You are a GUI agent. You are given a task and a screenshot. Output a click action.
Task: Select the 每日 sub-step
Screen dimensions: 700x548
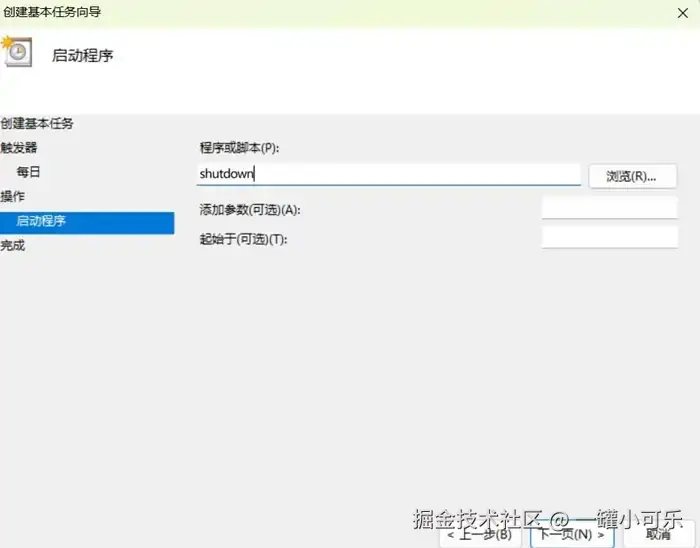[x=29, y=172]
